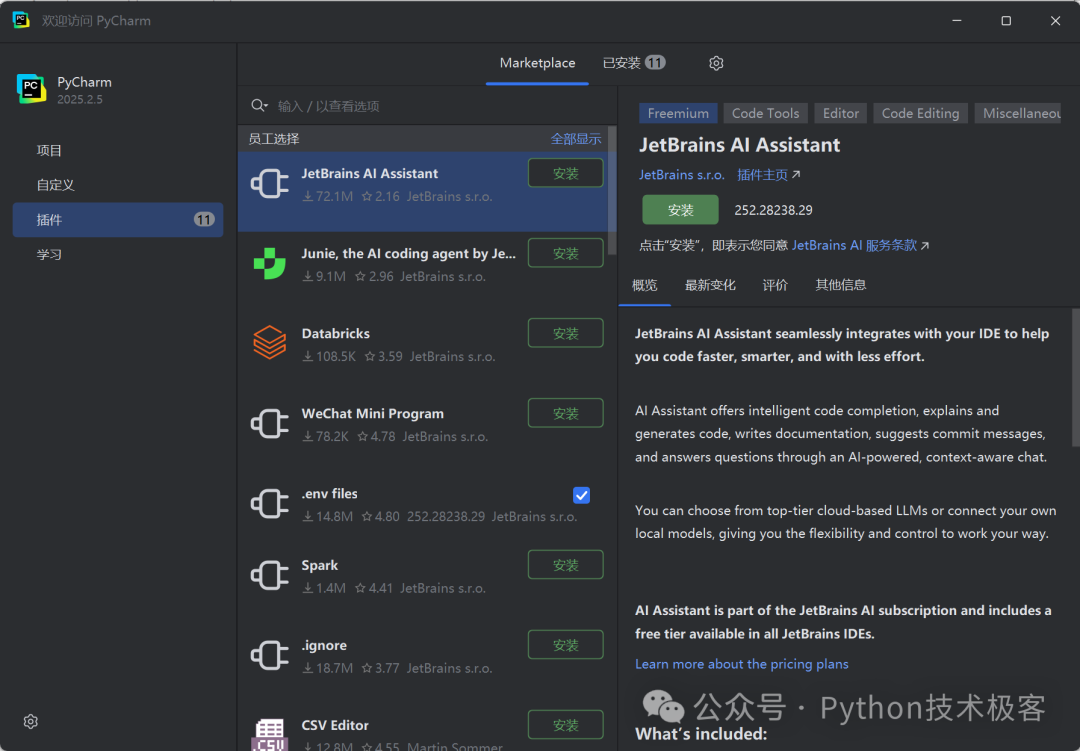
Task: Open IDE settings gear in the sidebar footer
Action: (30, 721)
